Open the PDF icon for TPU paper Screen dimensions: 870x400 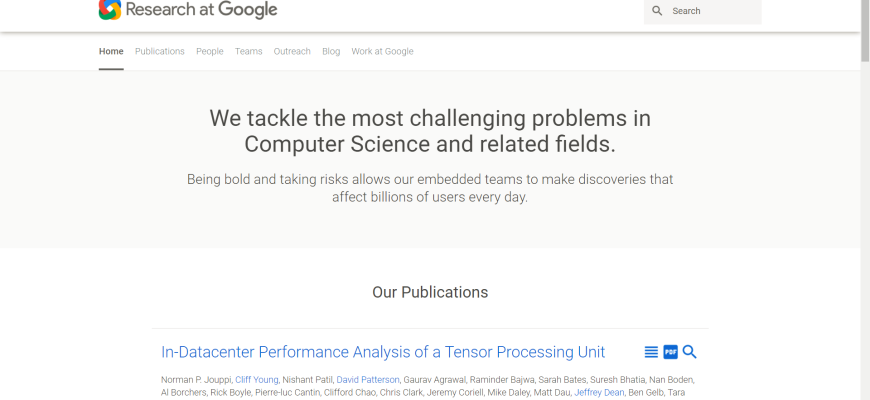(x=670, y=352)
